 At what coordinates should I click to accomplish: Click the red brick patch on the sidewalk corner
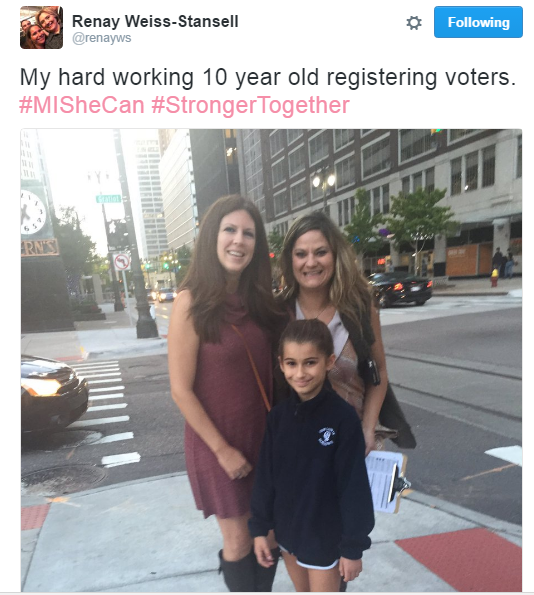coord(460,559)
